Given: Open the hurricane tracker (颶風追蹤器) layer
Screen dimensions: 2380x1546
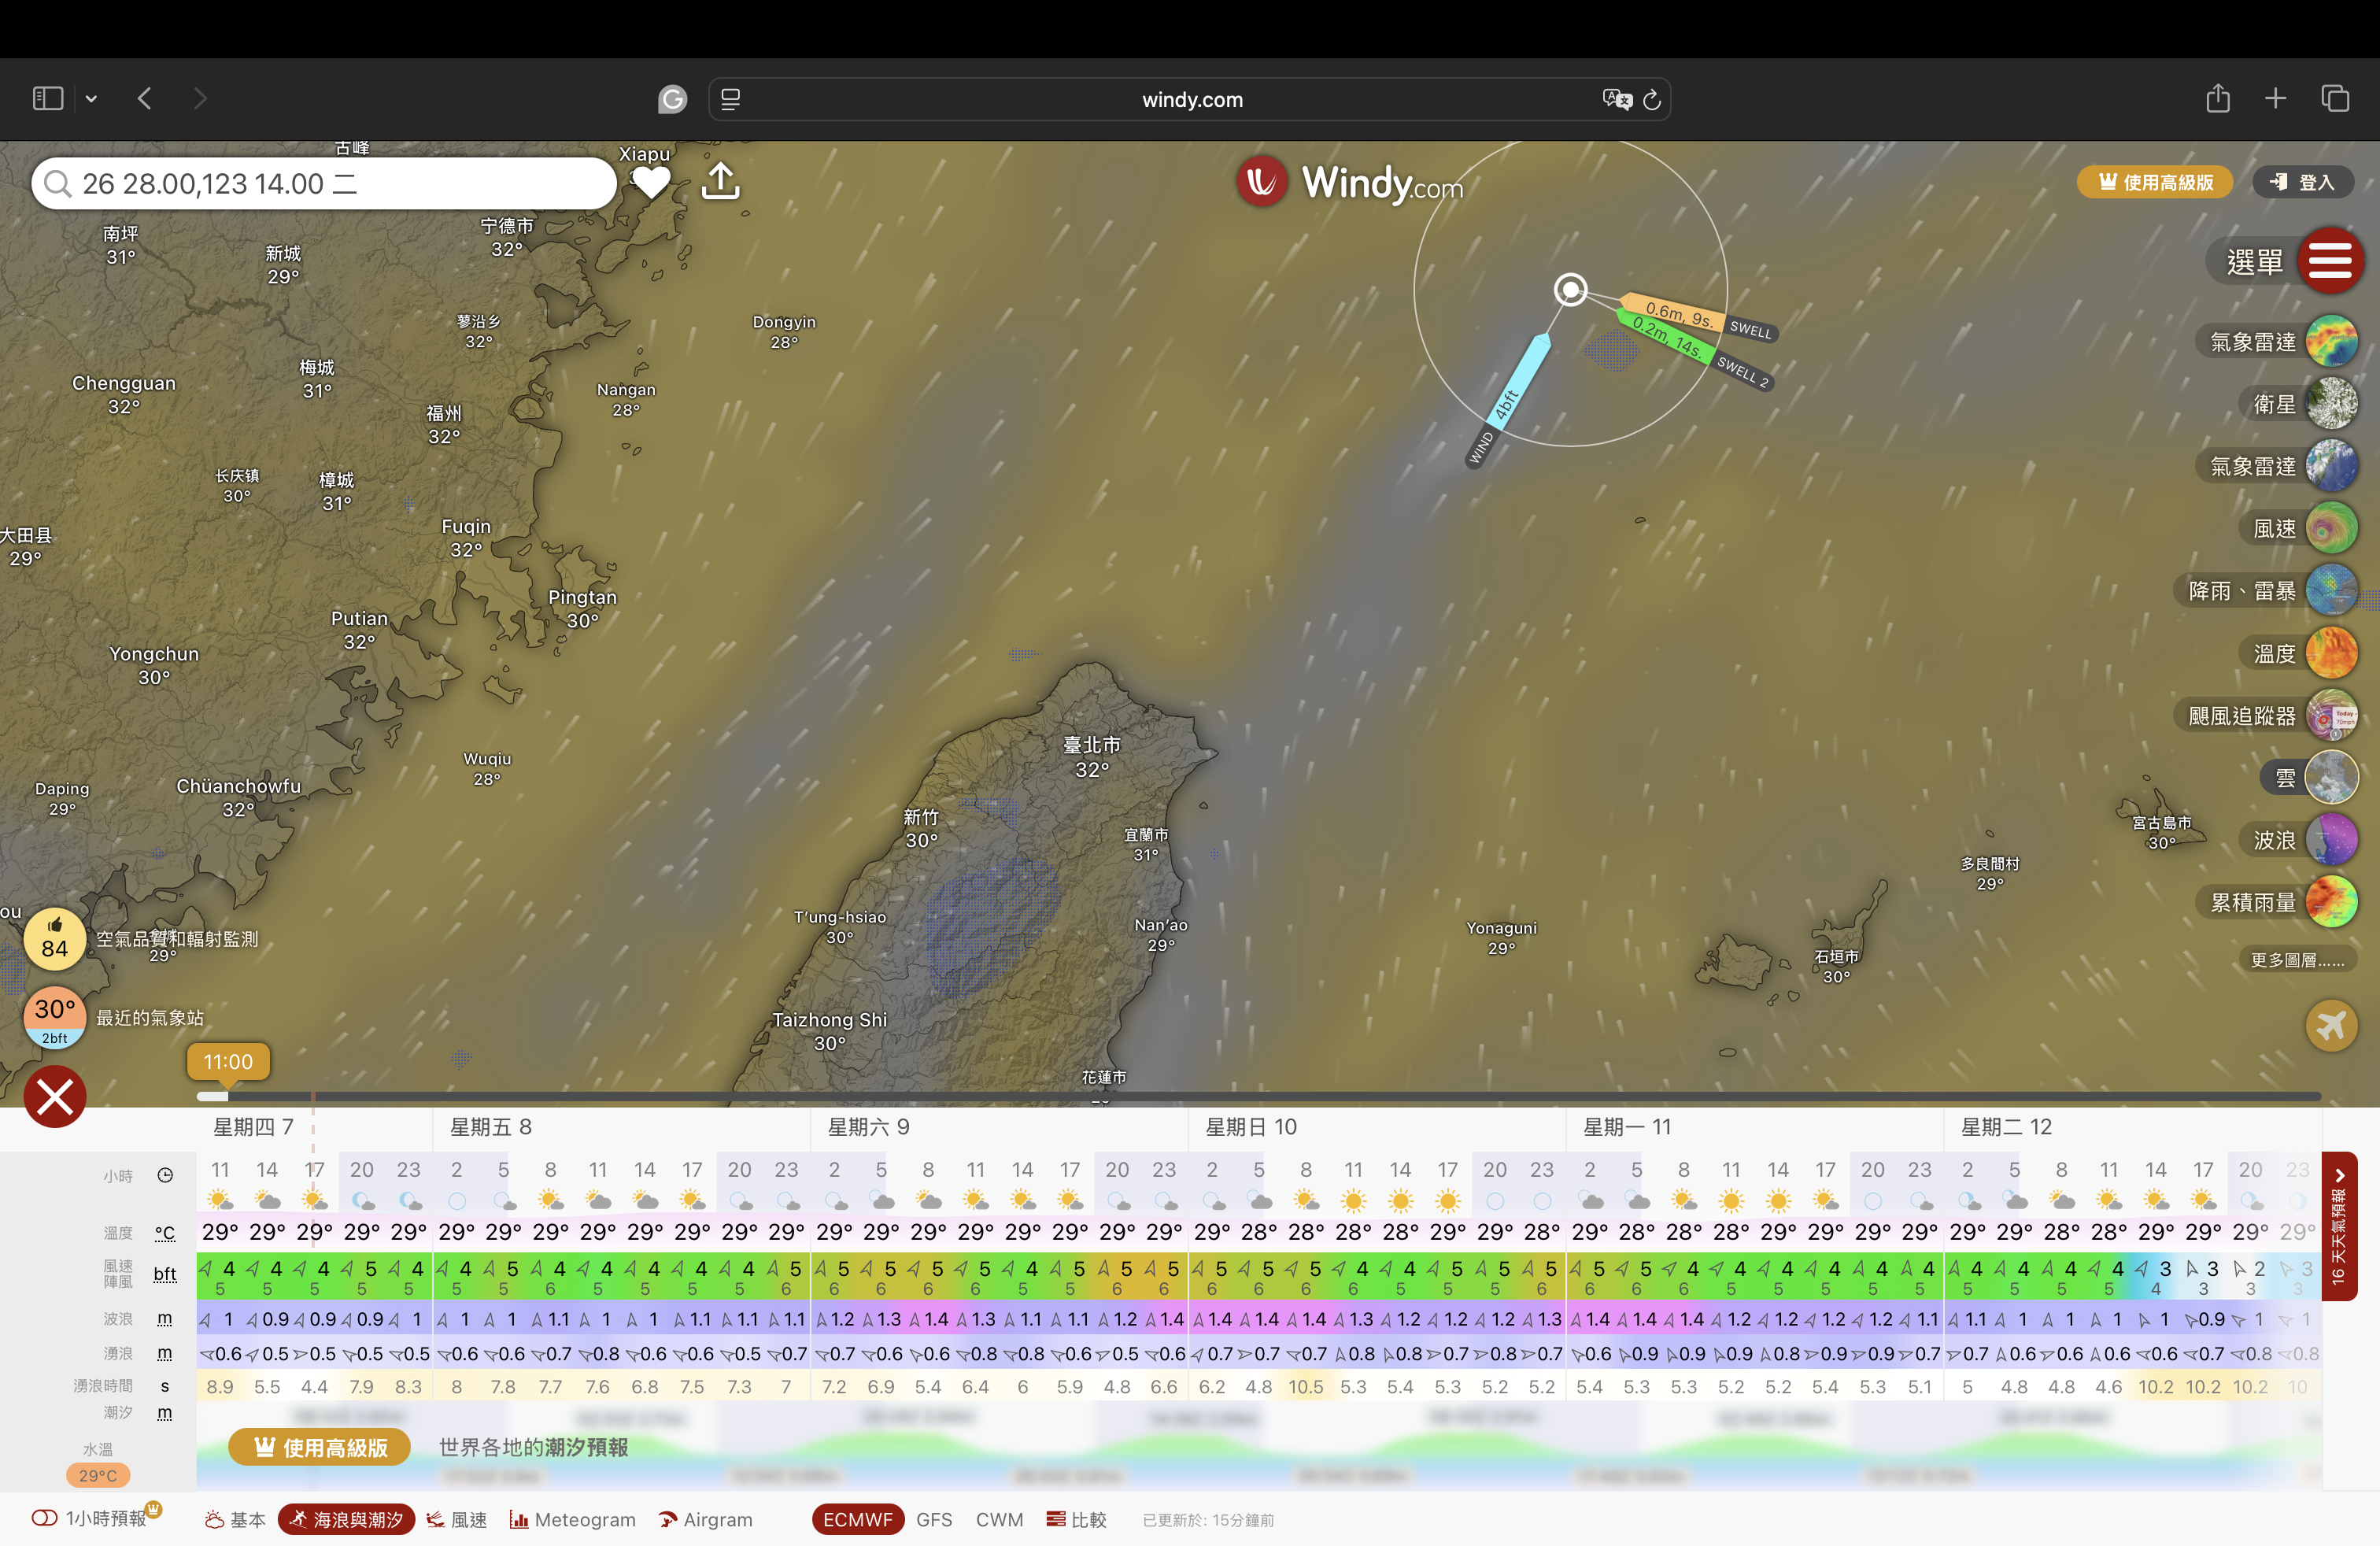Looking at the screenshot, I should [x=2331, y=716].
